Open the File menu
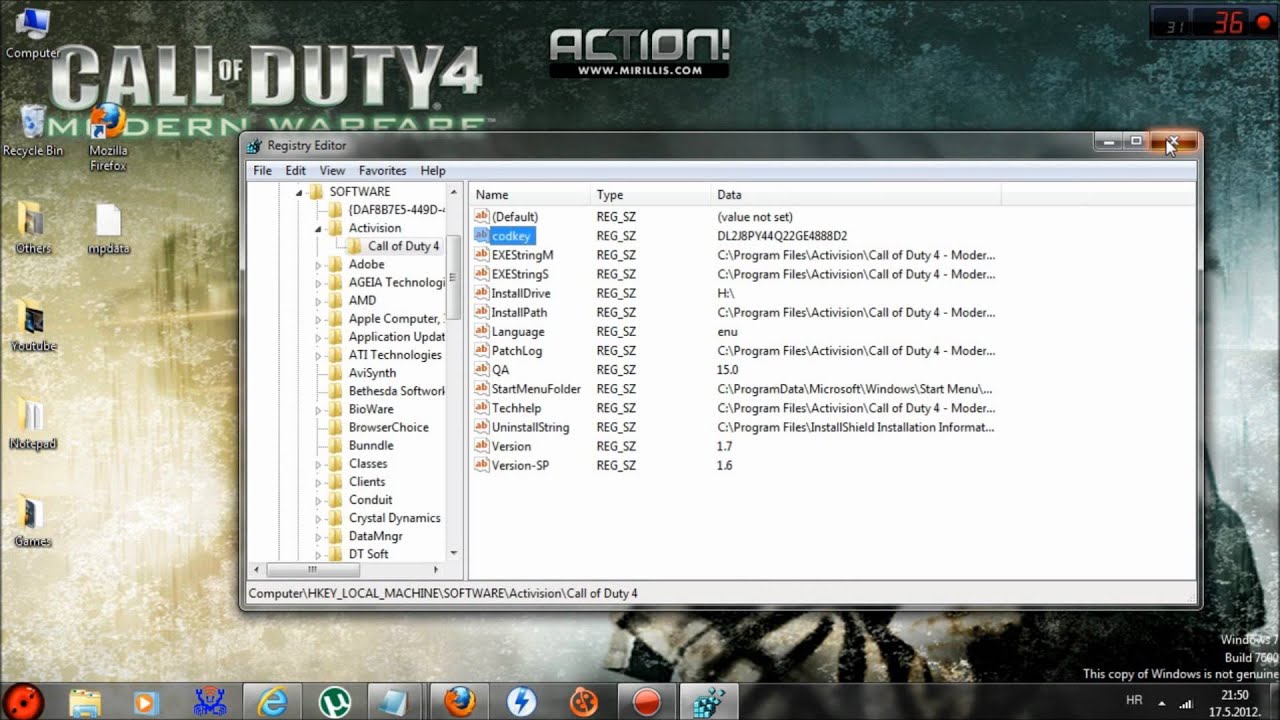The image size is (1280, 720). 262,171
